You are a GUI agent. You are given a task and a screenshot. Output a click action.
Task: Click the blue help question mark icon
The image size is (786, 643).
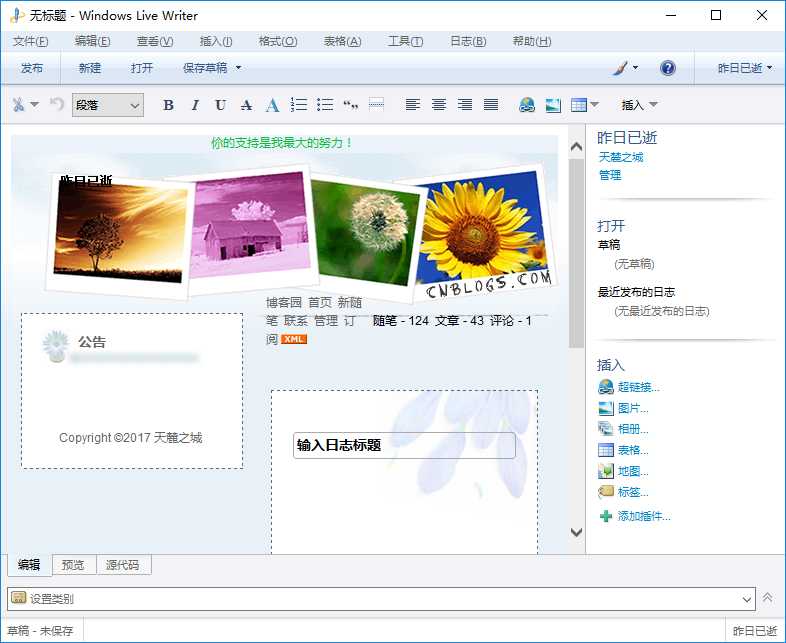(x=668, y=68)
